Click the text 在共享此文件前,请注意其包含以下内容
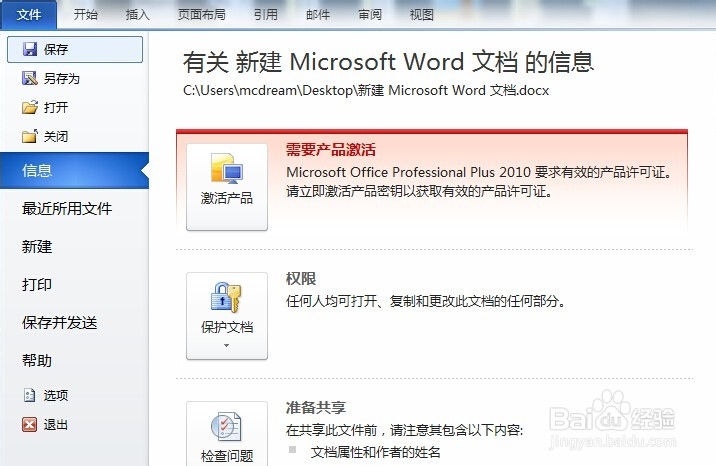The width and height of the screenshot is (716, 466). [x=404, y=430]
